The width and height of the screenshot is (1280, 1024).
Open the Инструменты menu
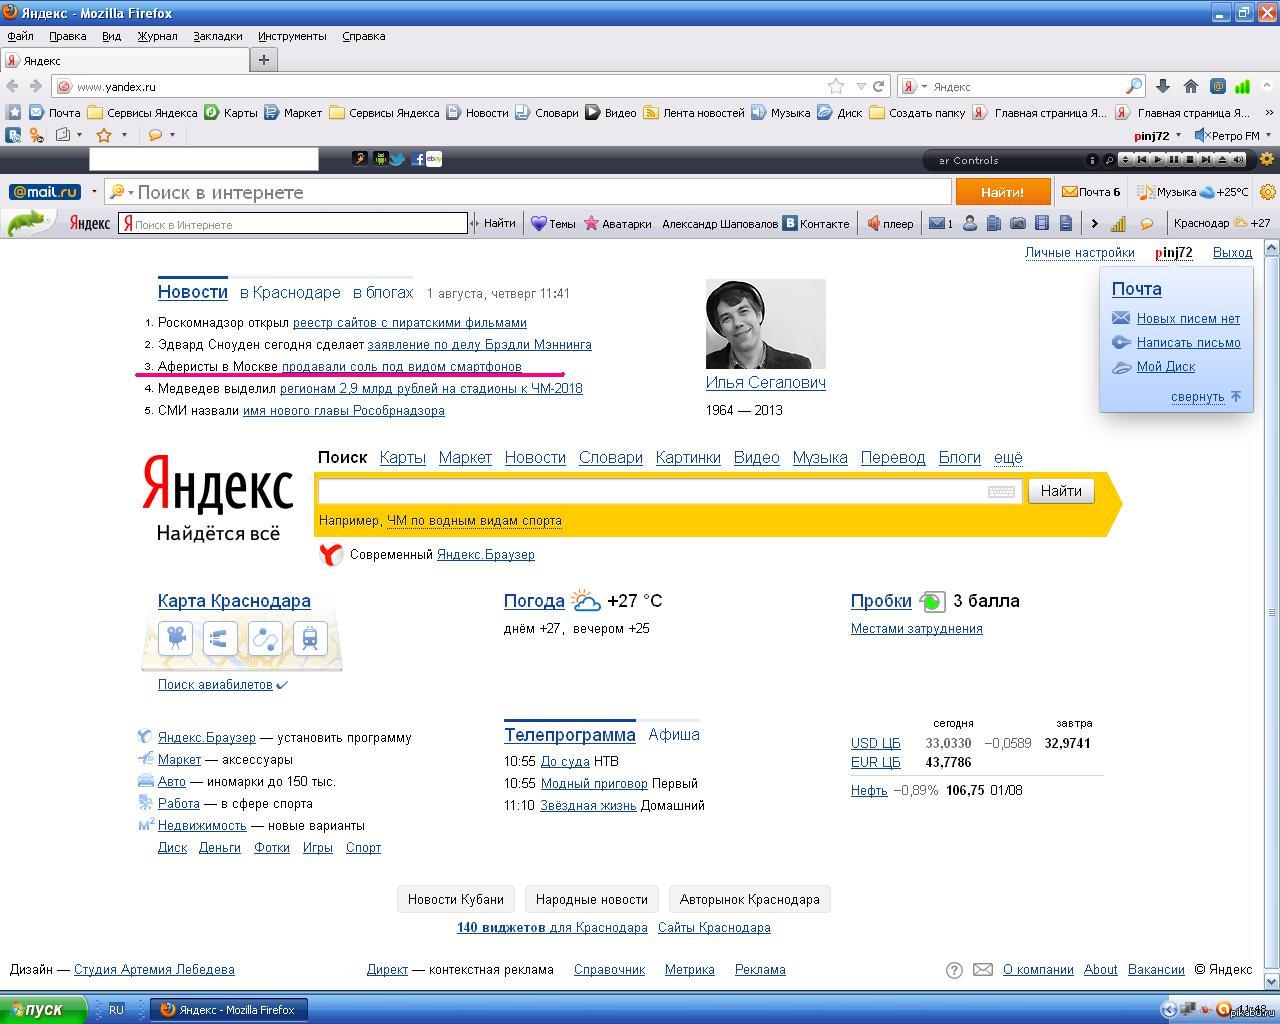292,36
